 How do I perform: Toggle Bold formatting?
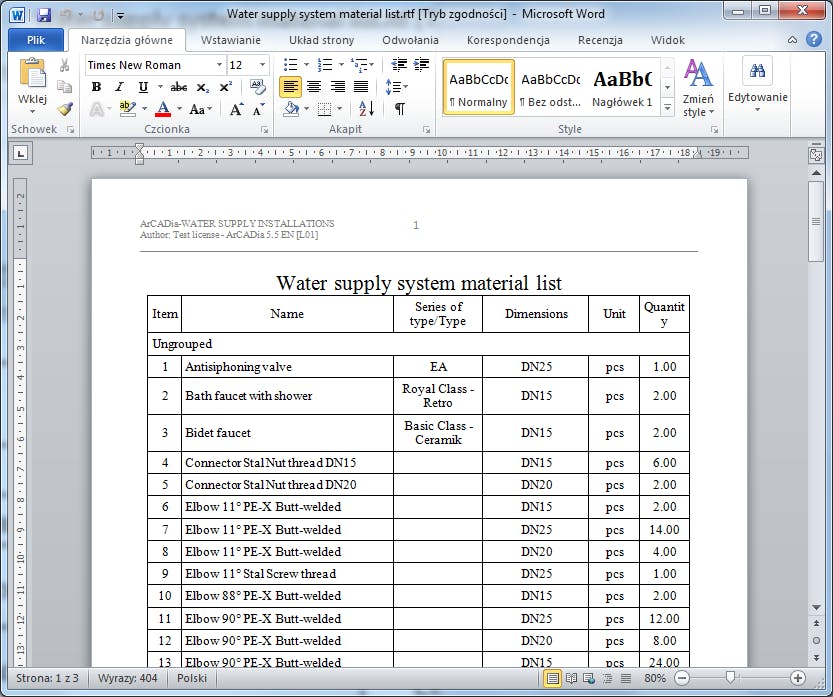96,87
